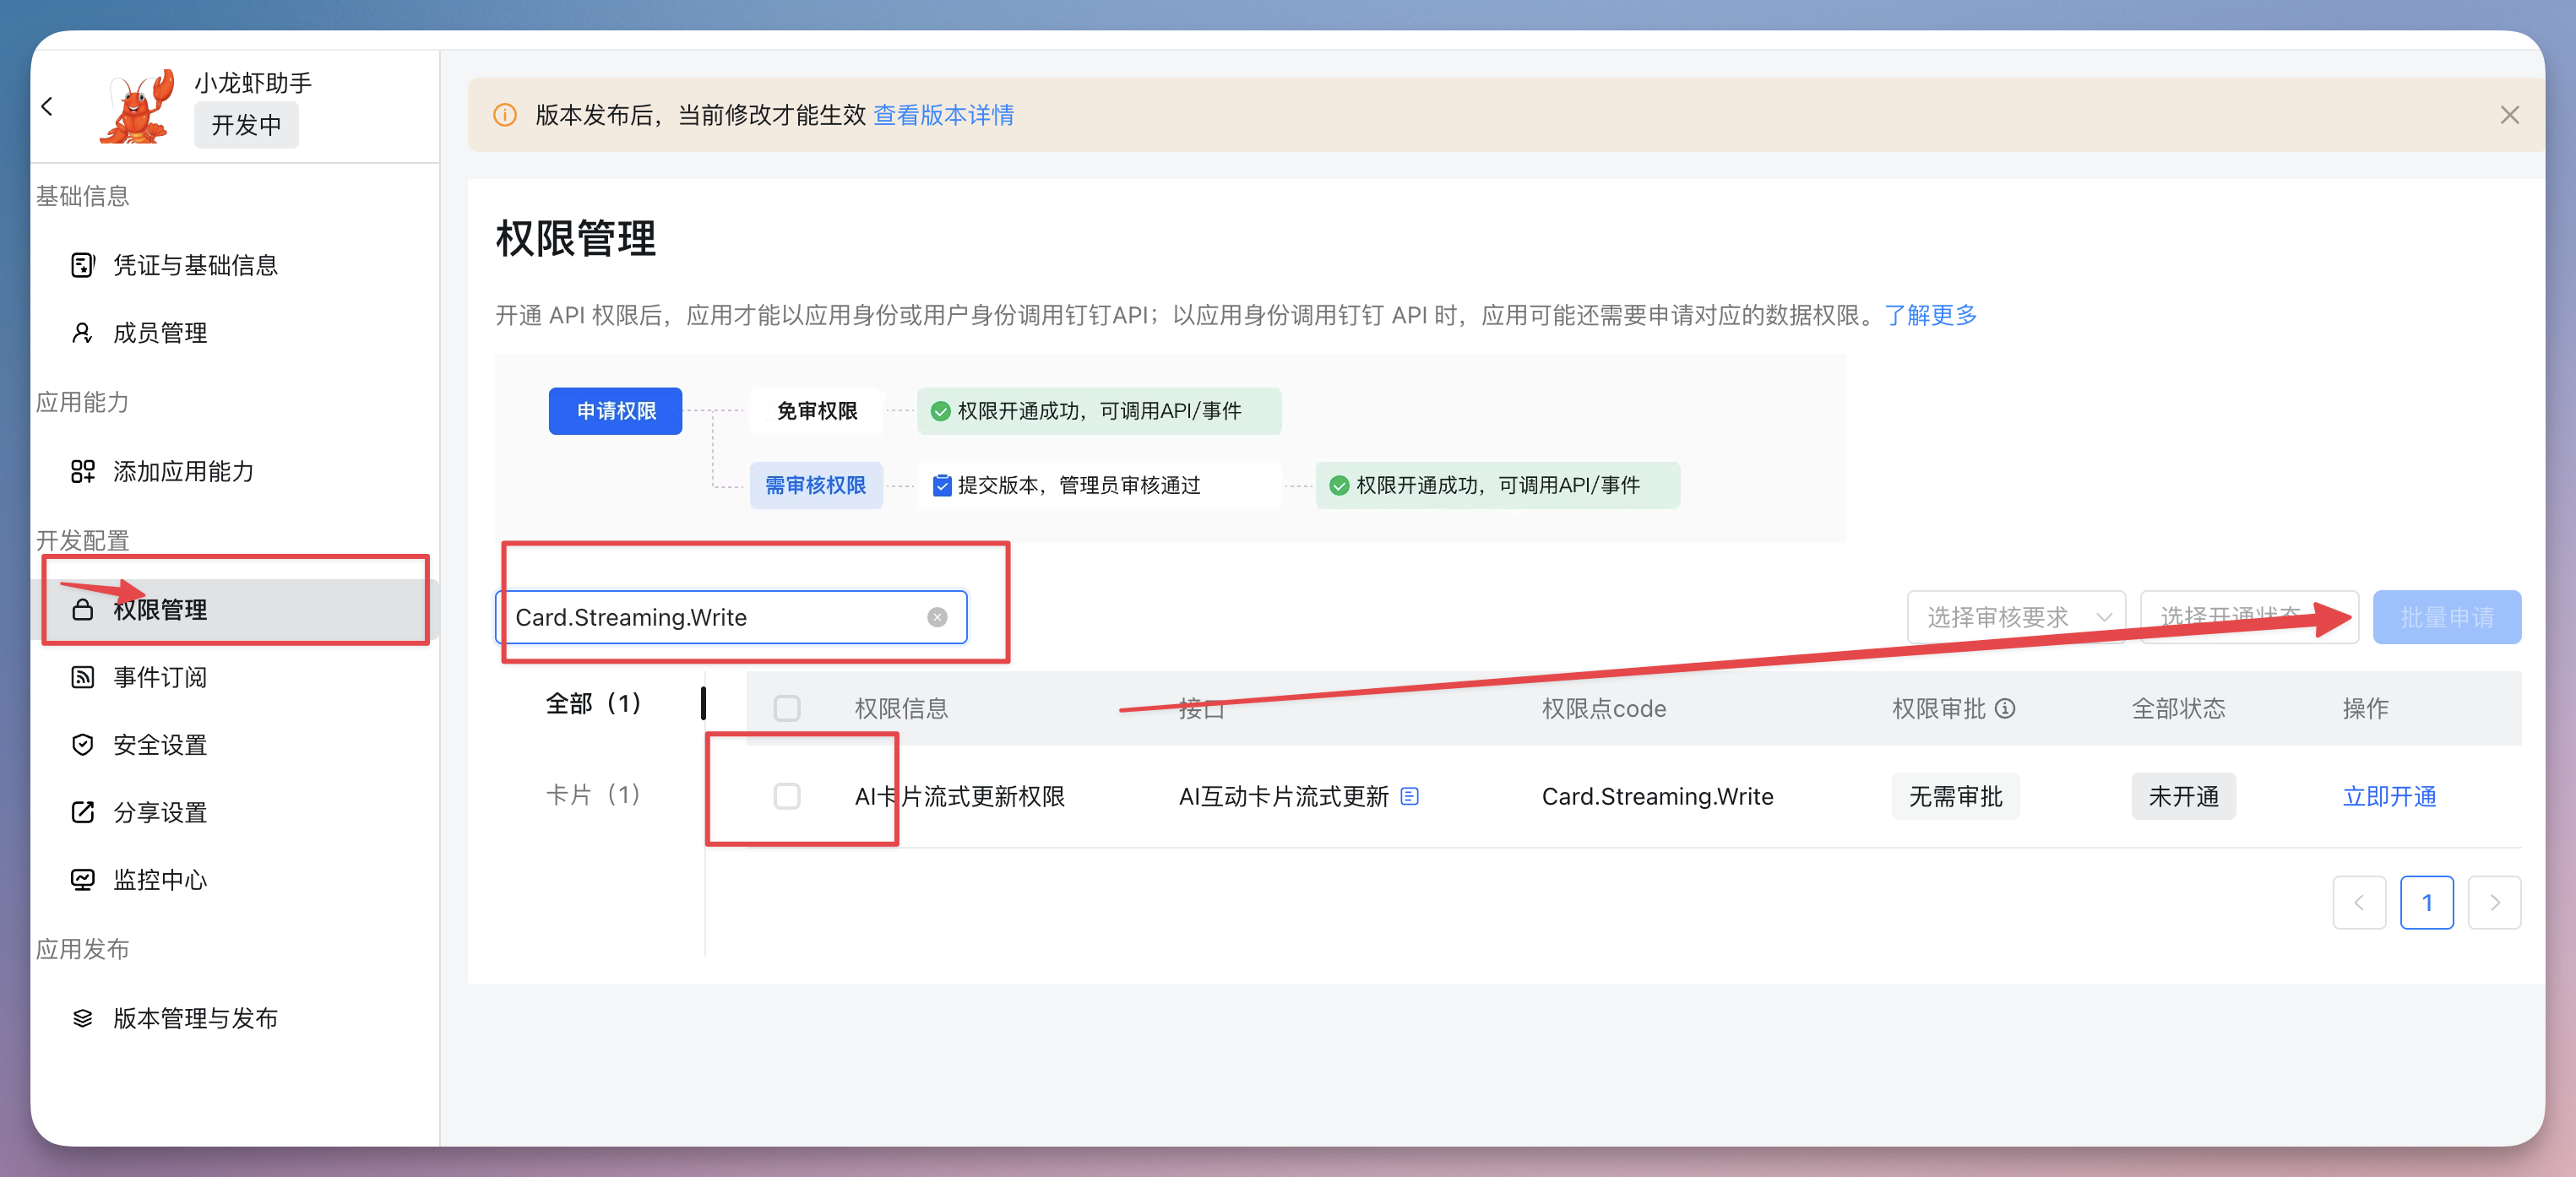Clear the permission search field
2576x1177 pixels.
[937, 617]
